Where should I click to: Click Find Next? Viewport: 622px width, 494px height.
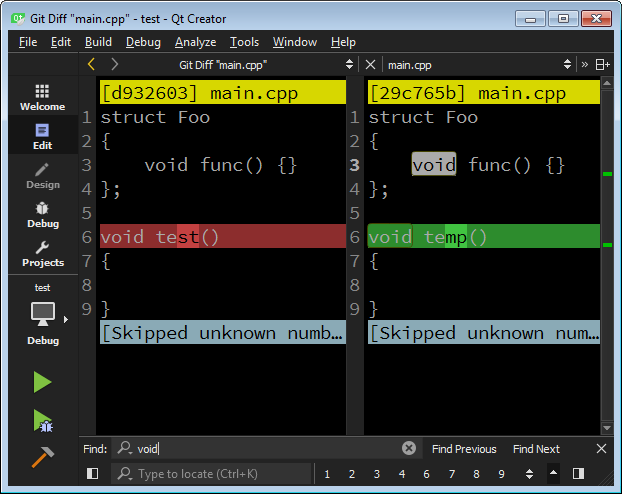pos(536,449)
